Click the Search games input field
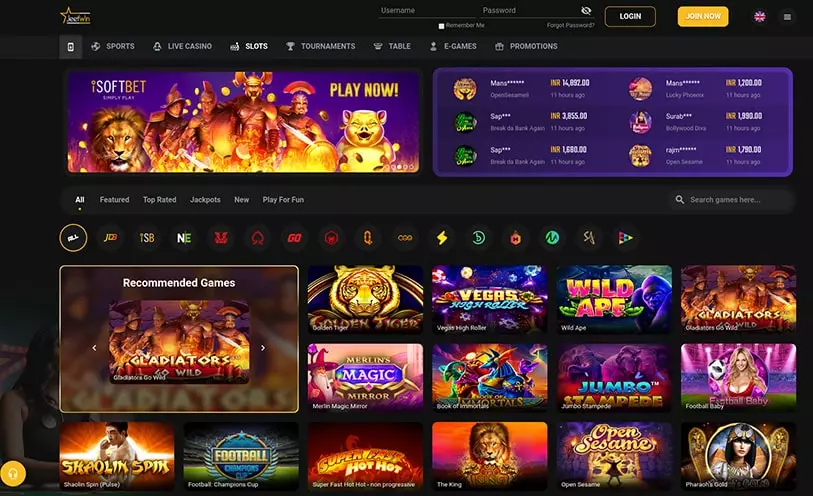The height and width of the screenshot is (496, 813). pyautogui.click(x=733, y=200)
